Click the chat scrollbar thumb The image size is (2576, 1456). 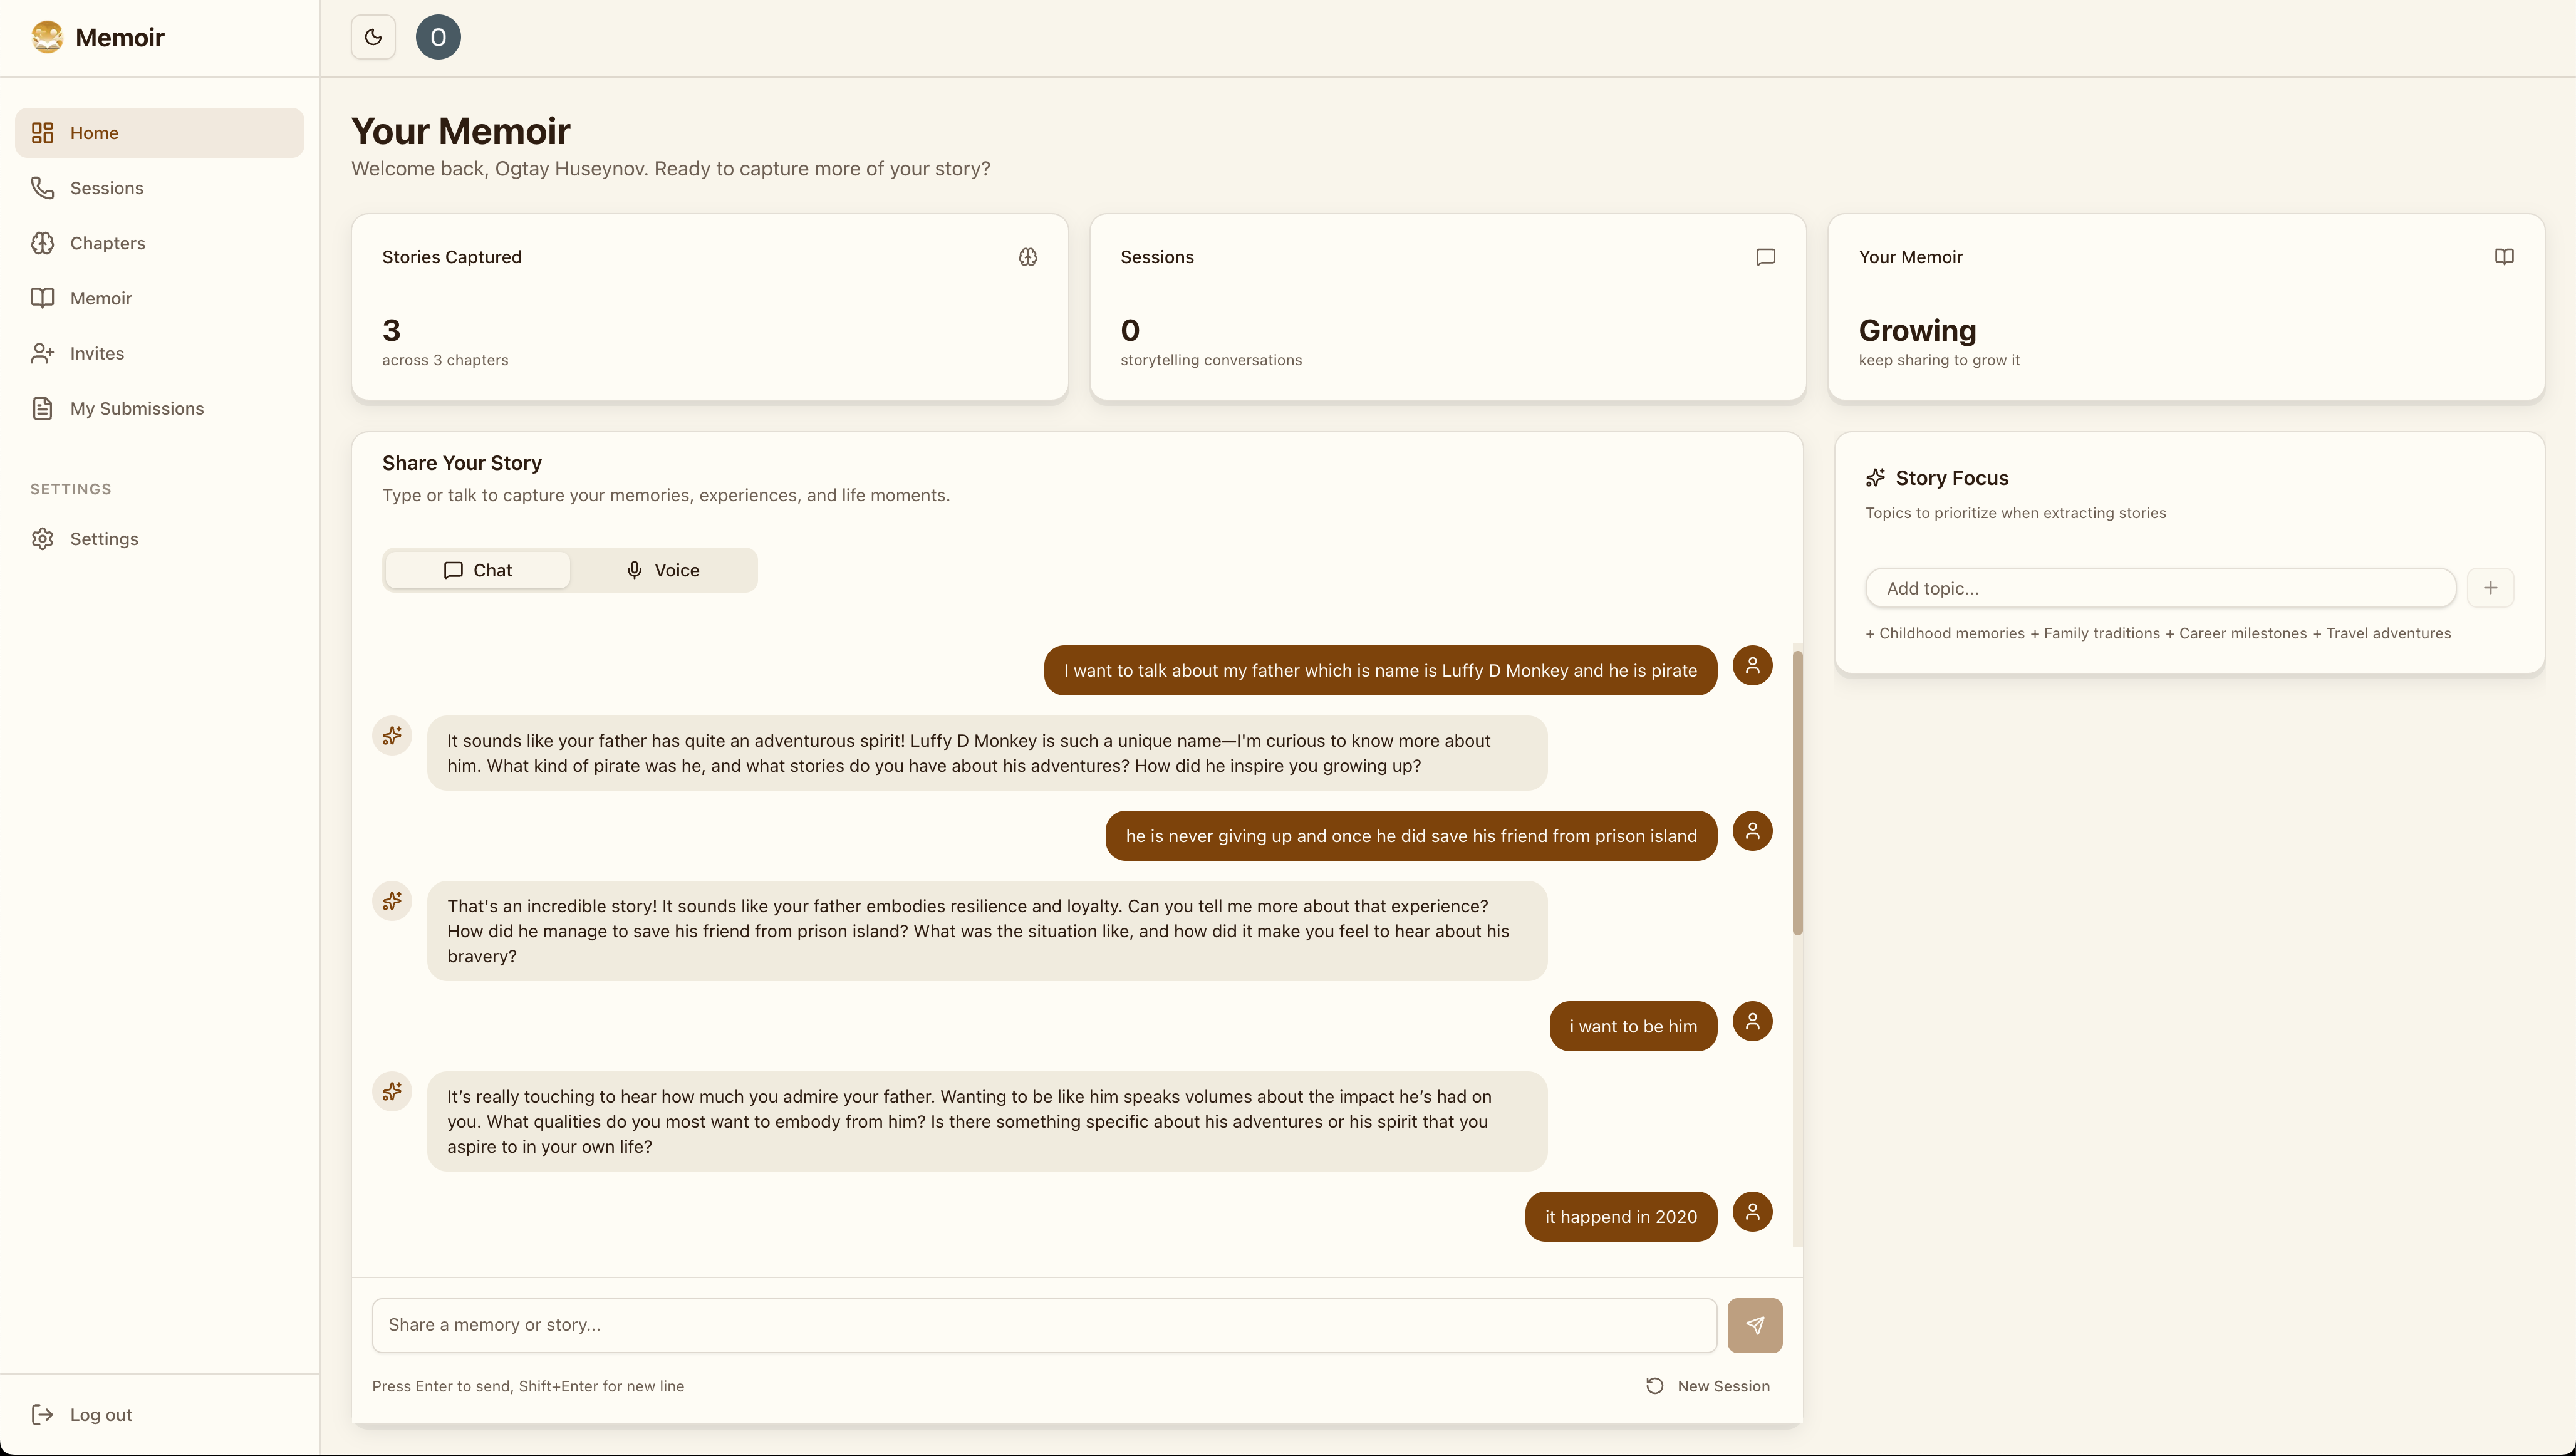click(x=1797, y=792)
